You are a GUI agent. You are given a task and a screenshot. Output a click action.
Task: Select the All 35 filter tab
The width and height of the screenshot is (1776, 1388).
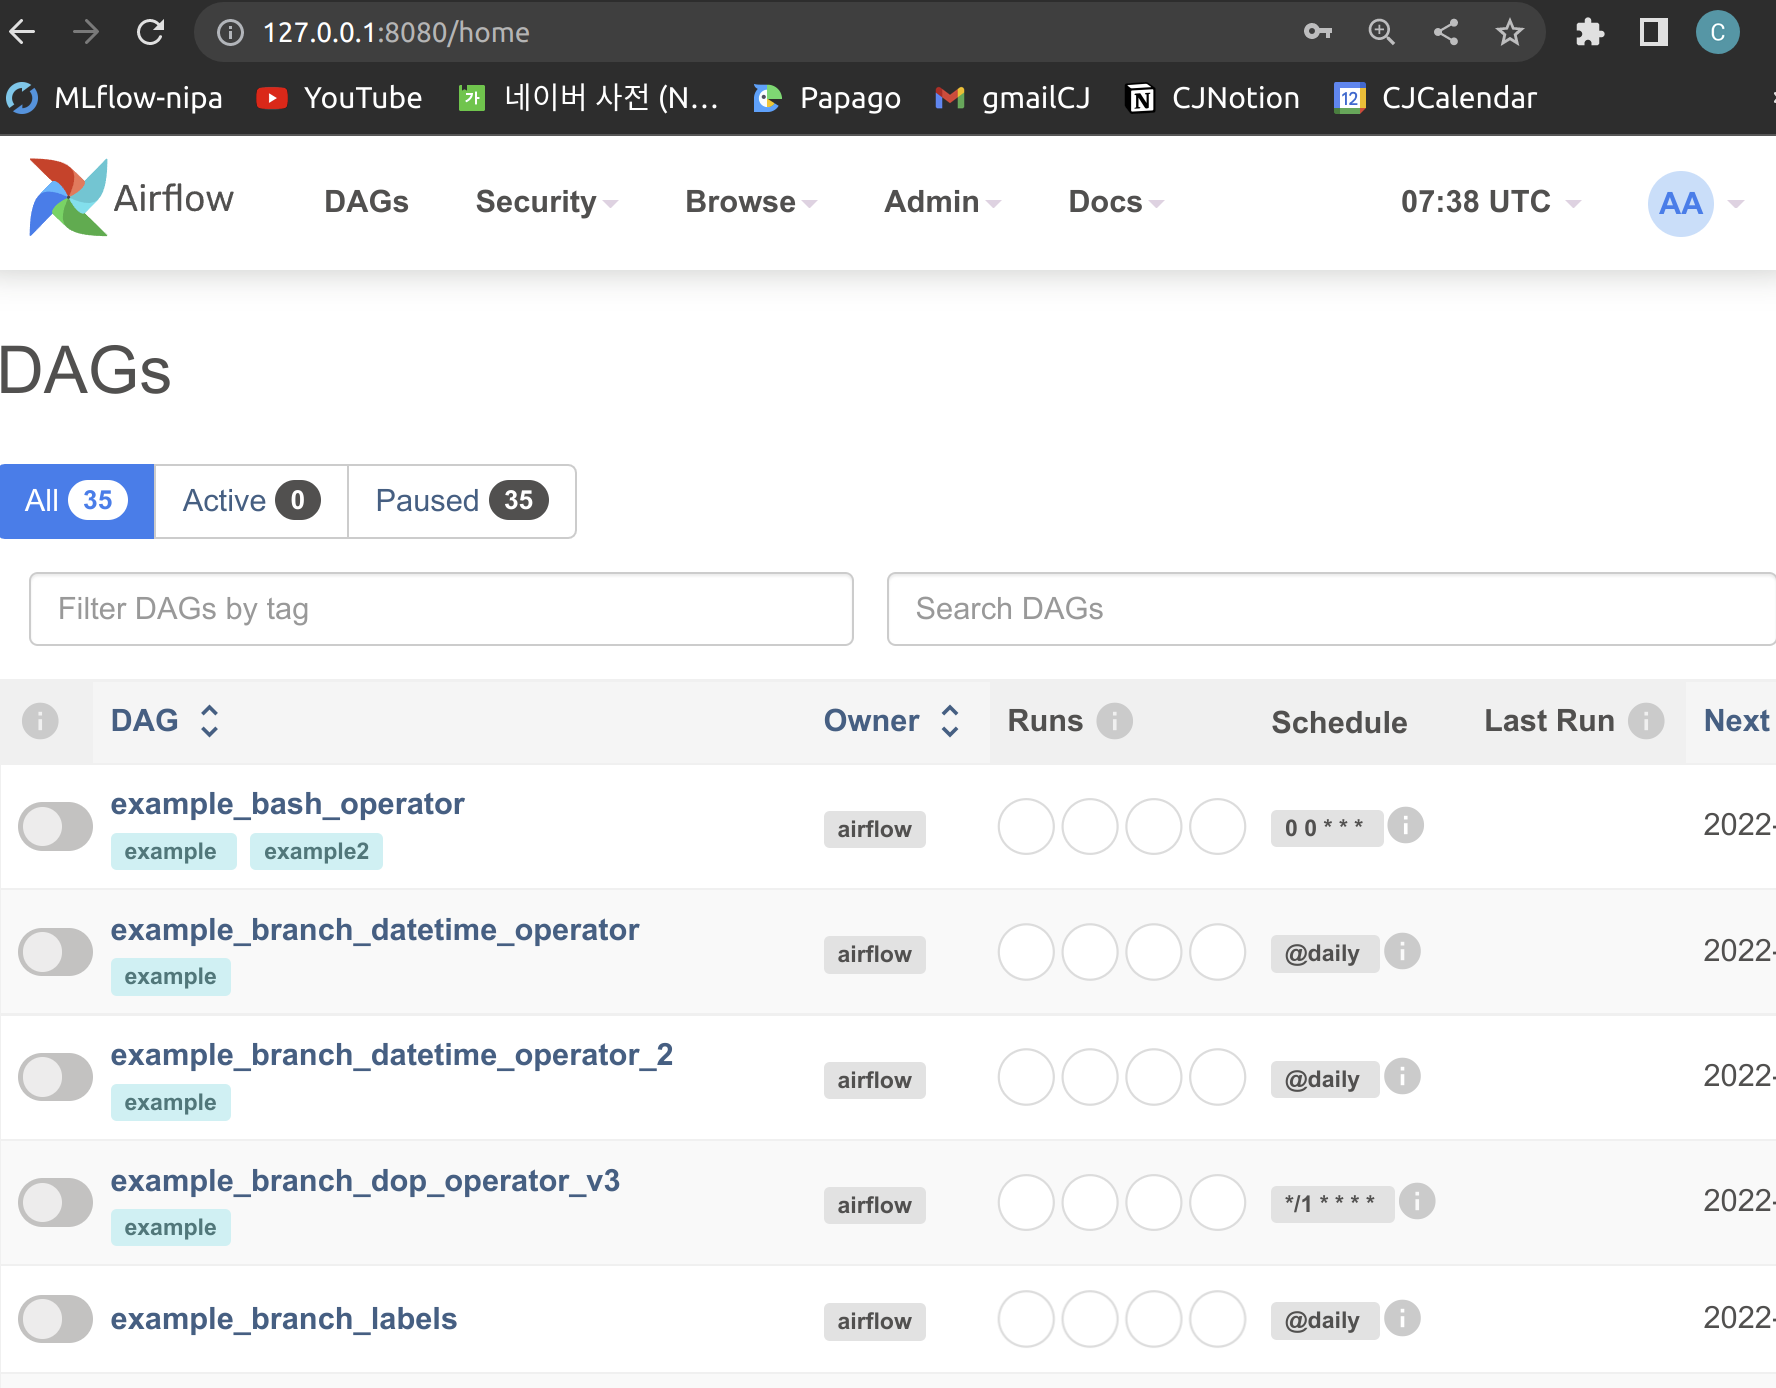click(x=77, y=501)
